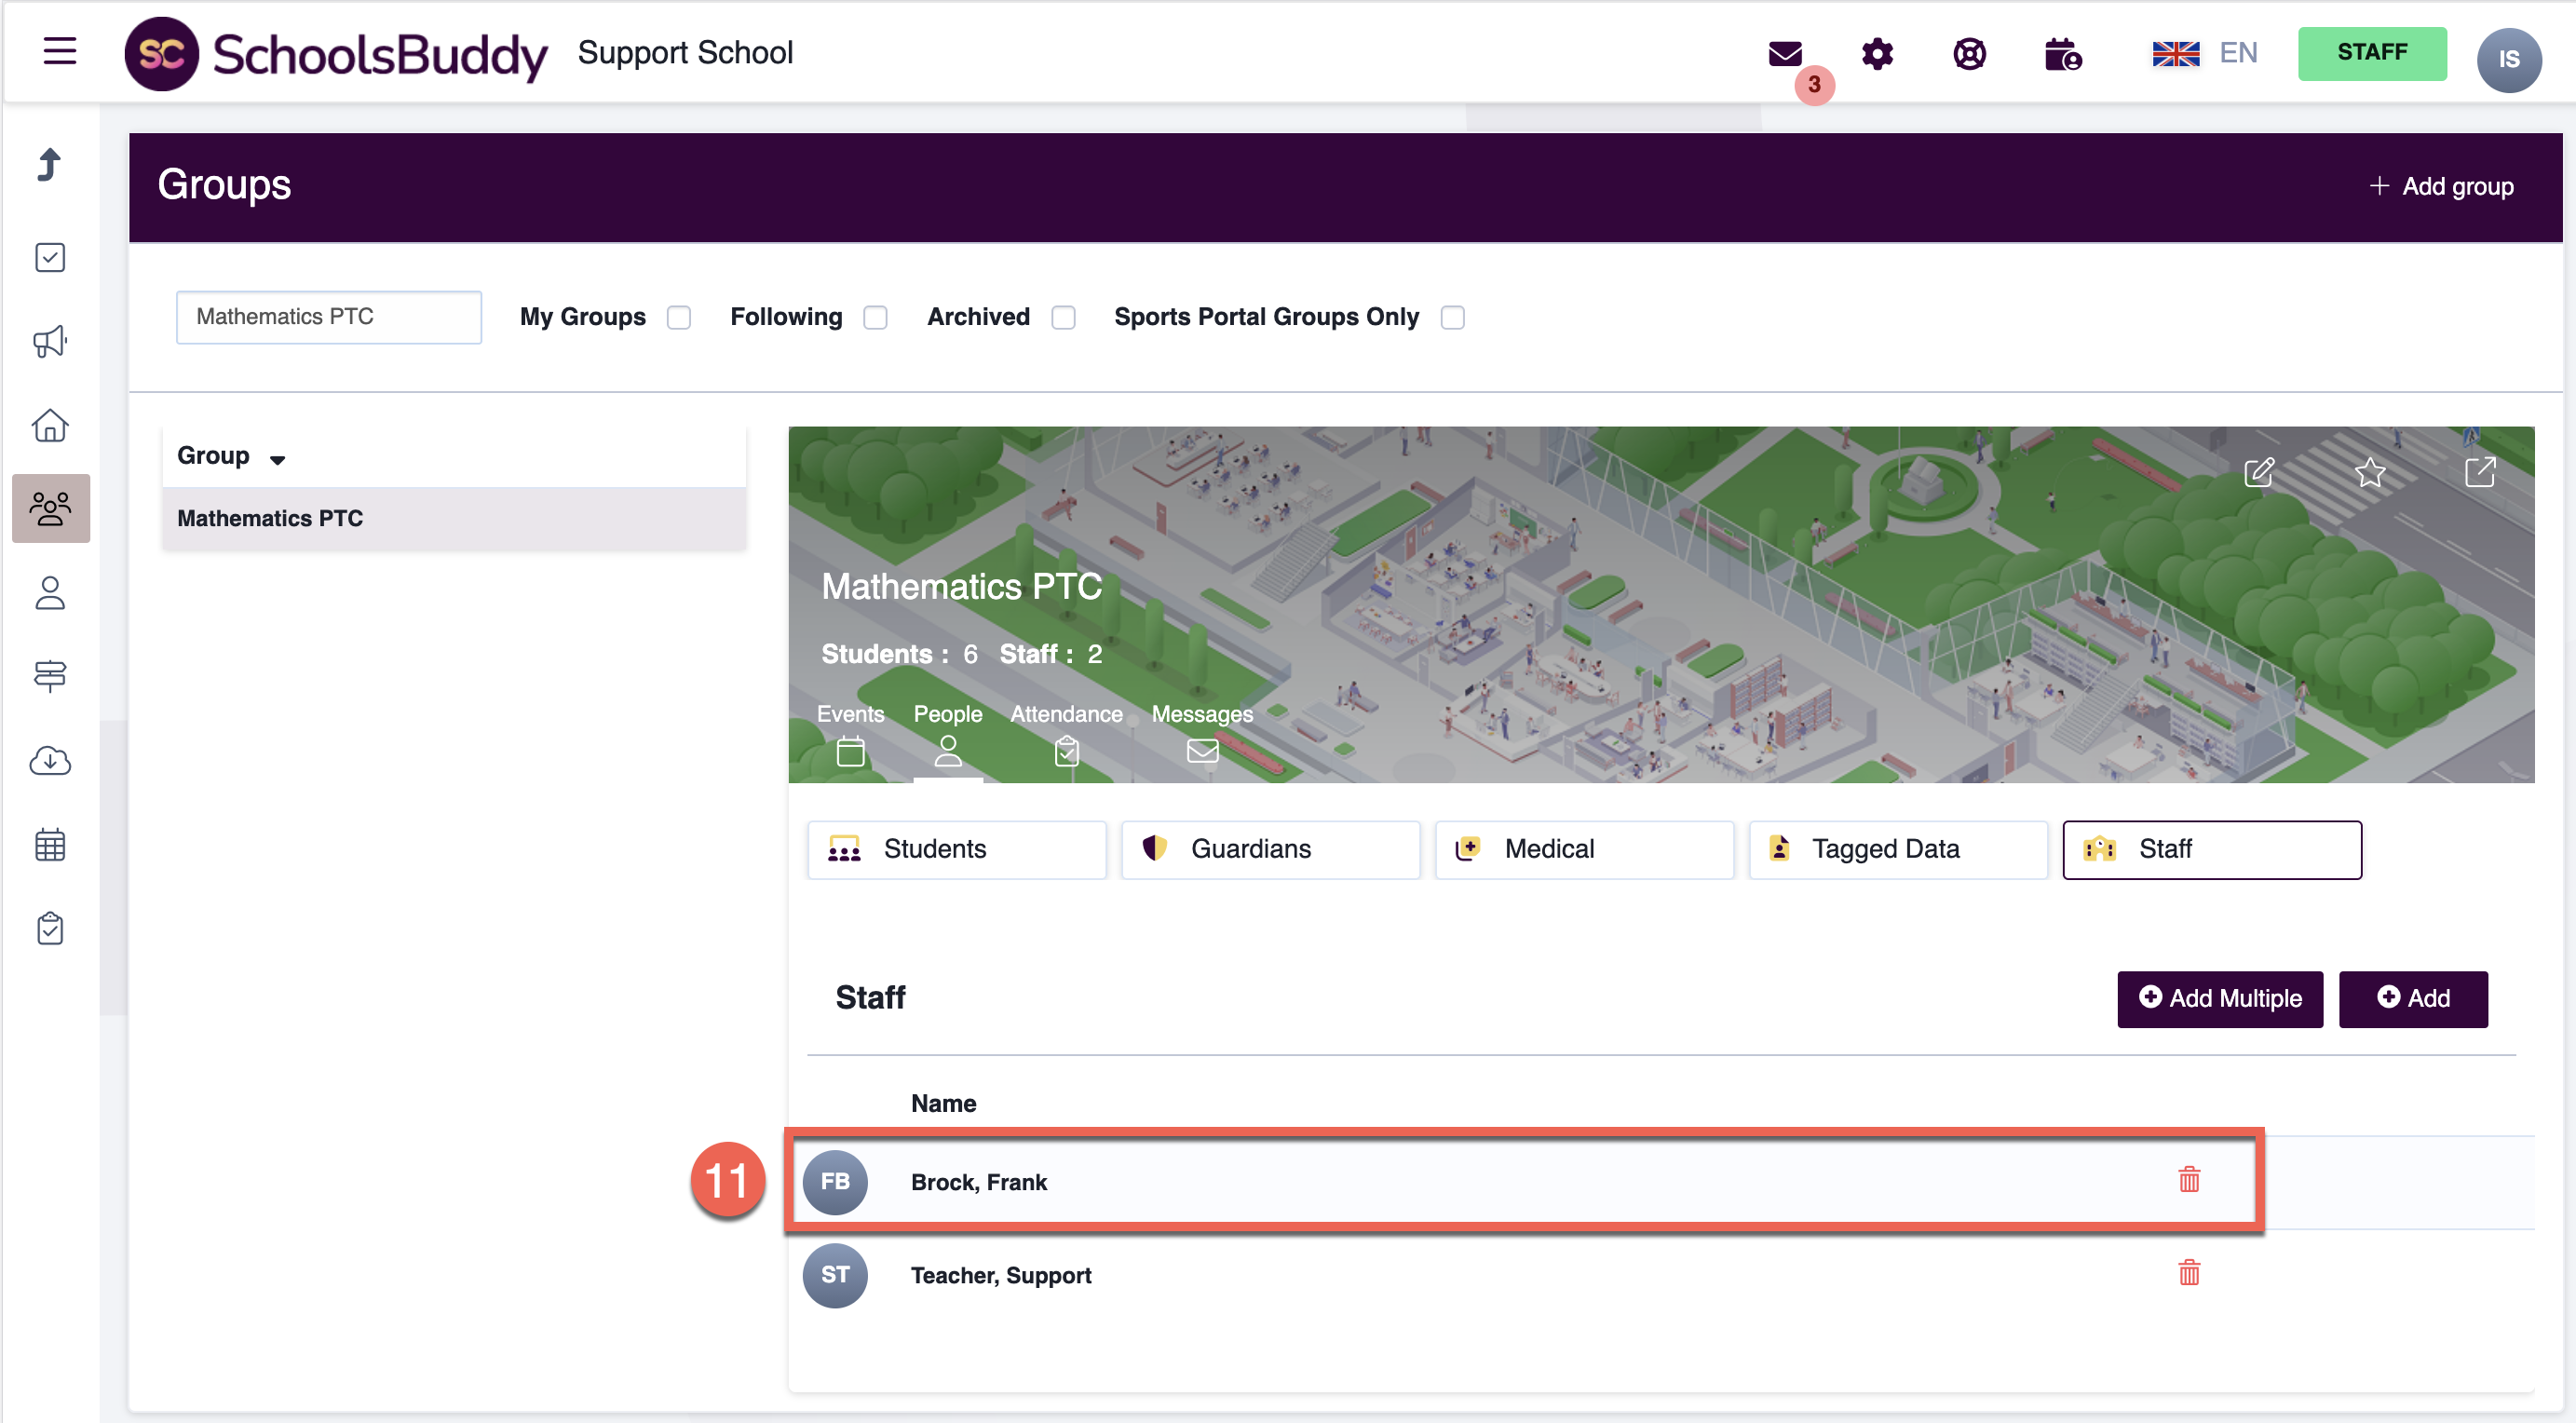Click the Mathematics PTC search field
This screenshot has height=1423, width=2576.
point(328,317)
